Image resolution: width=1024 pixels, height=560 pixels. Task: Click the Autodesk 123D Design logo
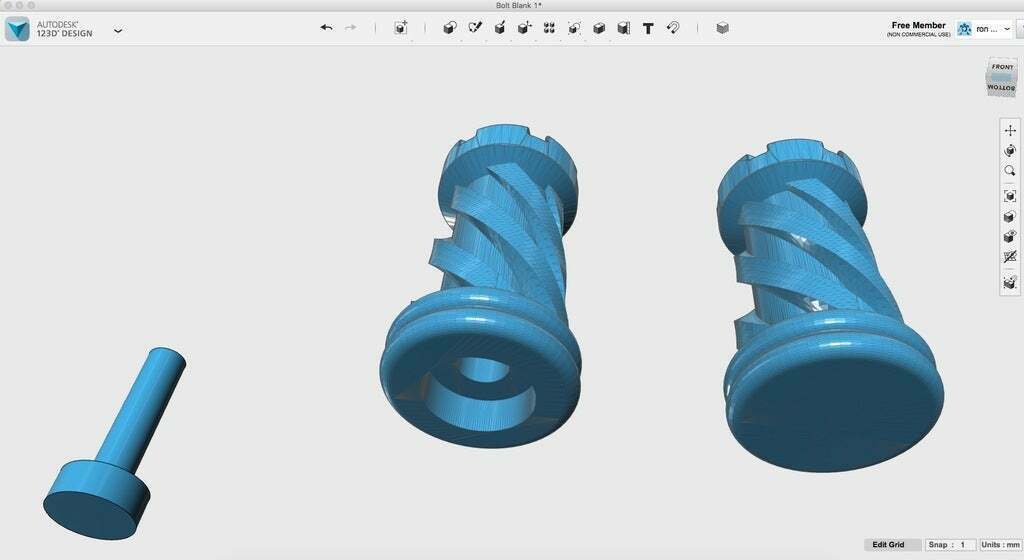[17, 29]
